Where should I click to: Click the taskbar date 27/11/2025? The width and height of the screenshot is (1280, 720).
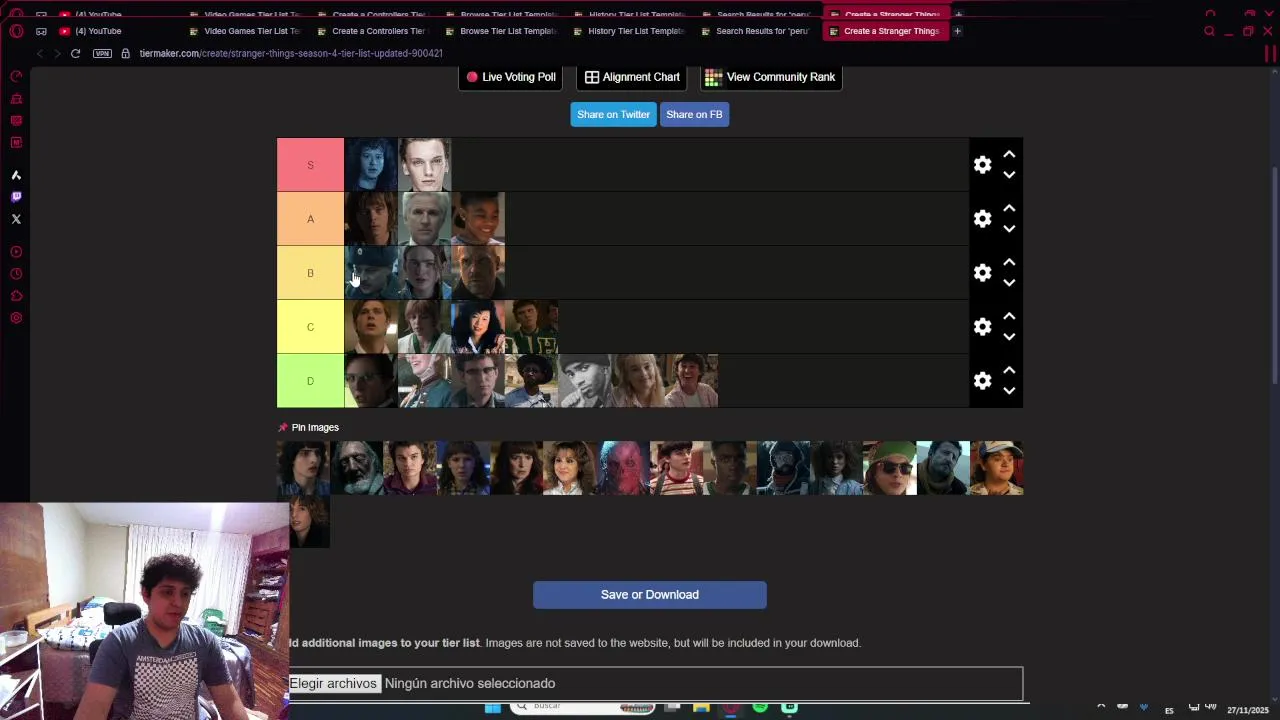(x=1247, y=710)
